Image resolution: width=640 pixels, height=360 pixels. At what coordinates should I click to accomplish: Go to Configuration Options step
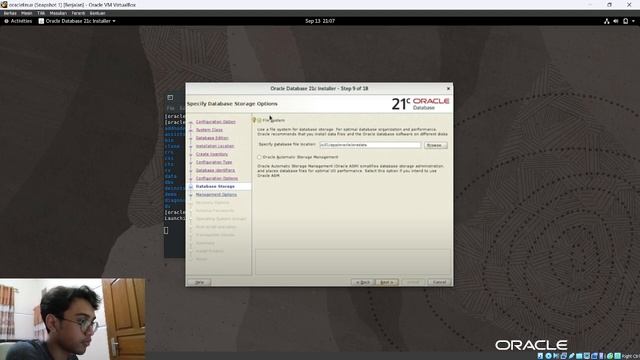pyautogui.click(x=217, y=178)
